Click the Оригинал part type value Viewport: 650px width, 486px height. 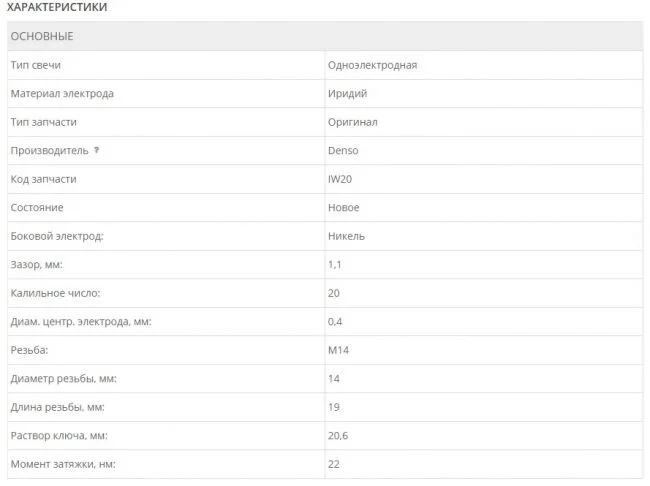352,122
